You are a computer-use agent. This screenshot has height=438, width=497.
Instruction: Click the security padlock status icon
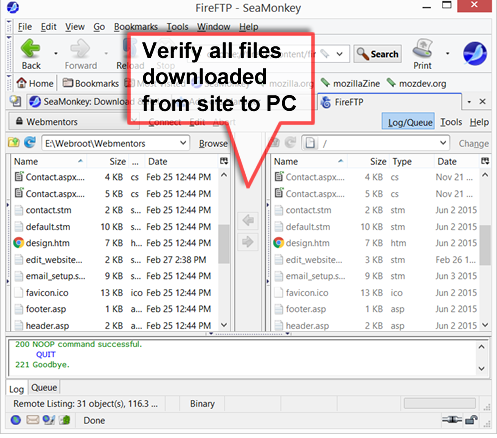point(471,420)
